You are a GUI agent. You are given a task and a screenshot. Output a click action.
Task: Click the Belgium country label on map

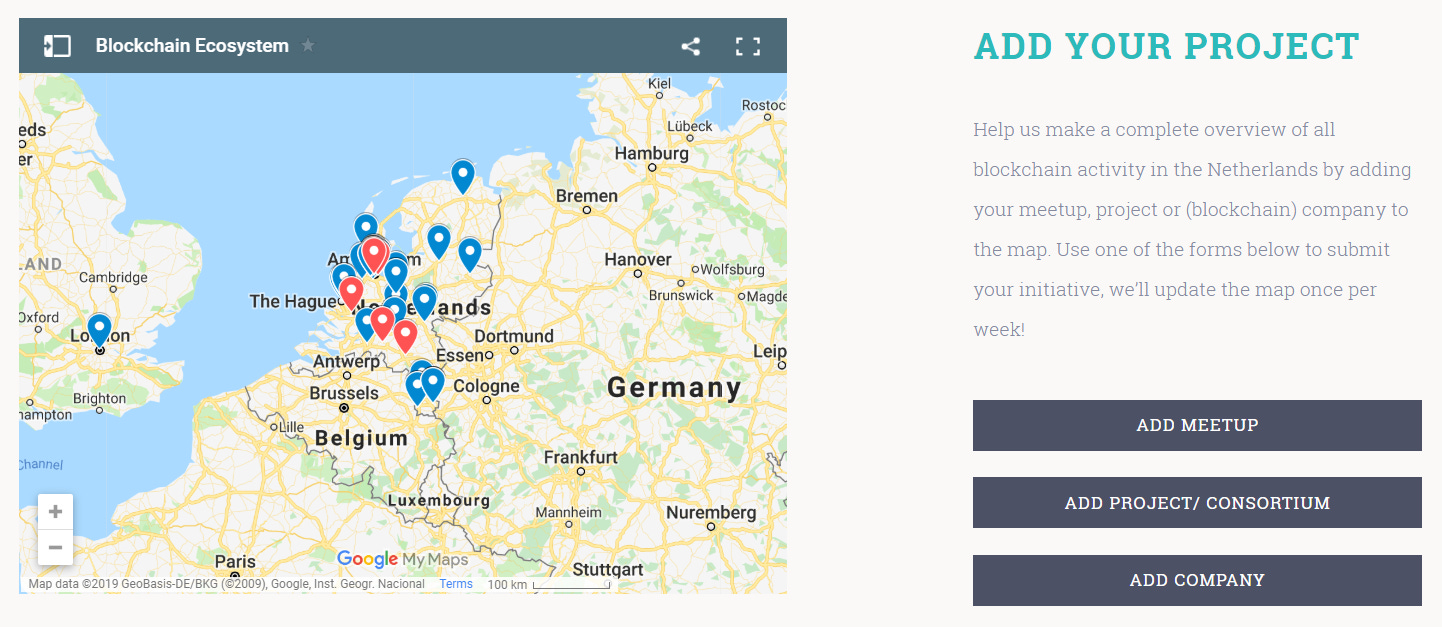pyautogui.click(x=361, y=438)
